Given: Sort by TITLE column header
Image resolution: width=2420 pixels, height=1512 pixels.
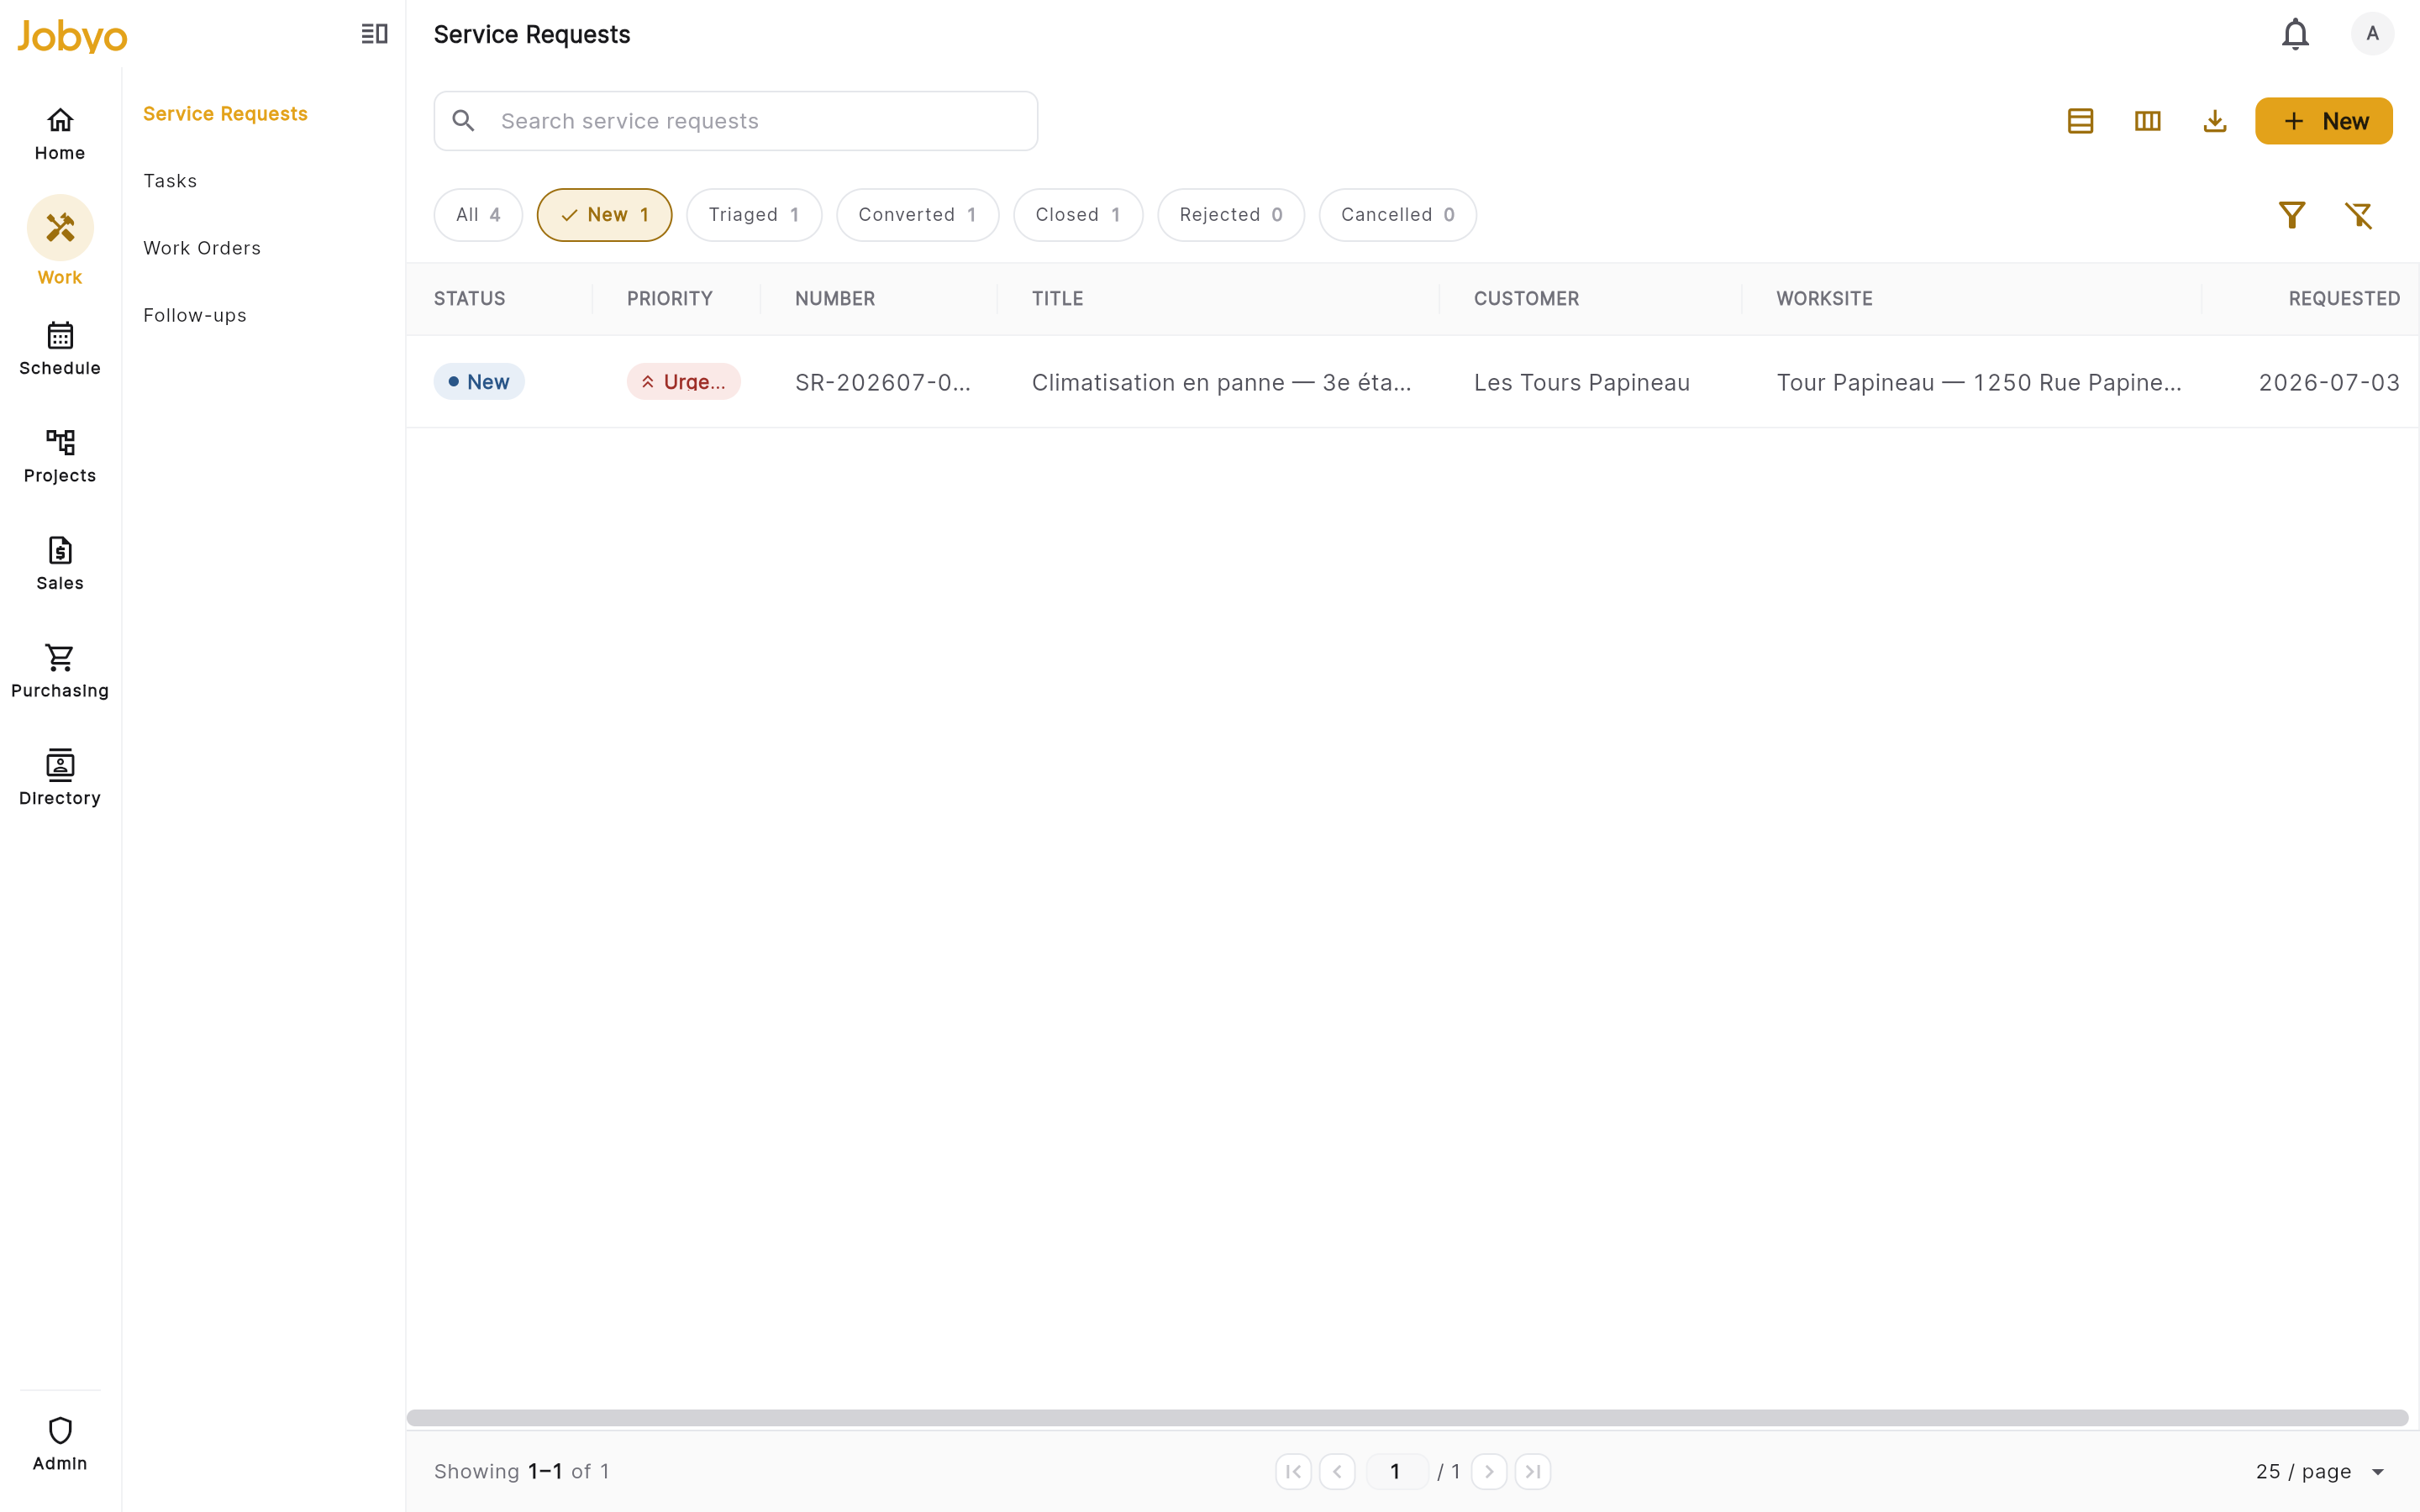Looking at the screenshot, I should (x=1057, y=299).
